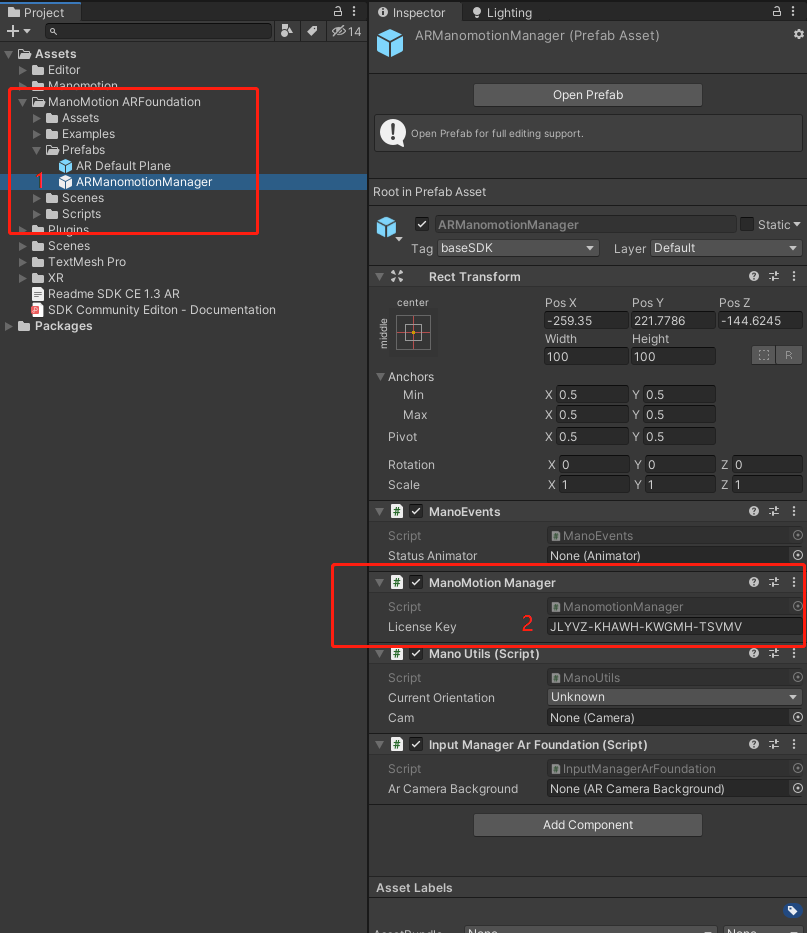Open ManoMotion Manager preset icon

point(774,582)
